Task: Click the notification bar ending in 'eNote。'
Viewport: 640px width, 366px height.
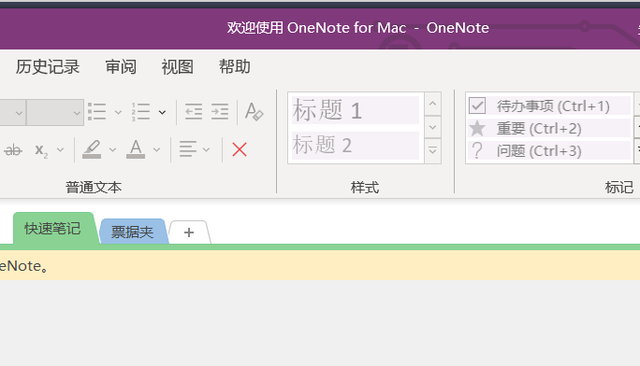Action: click(320, 265)
